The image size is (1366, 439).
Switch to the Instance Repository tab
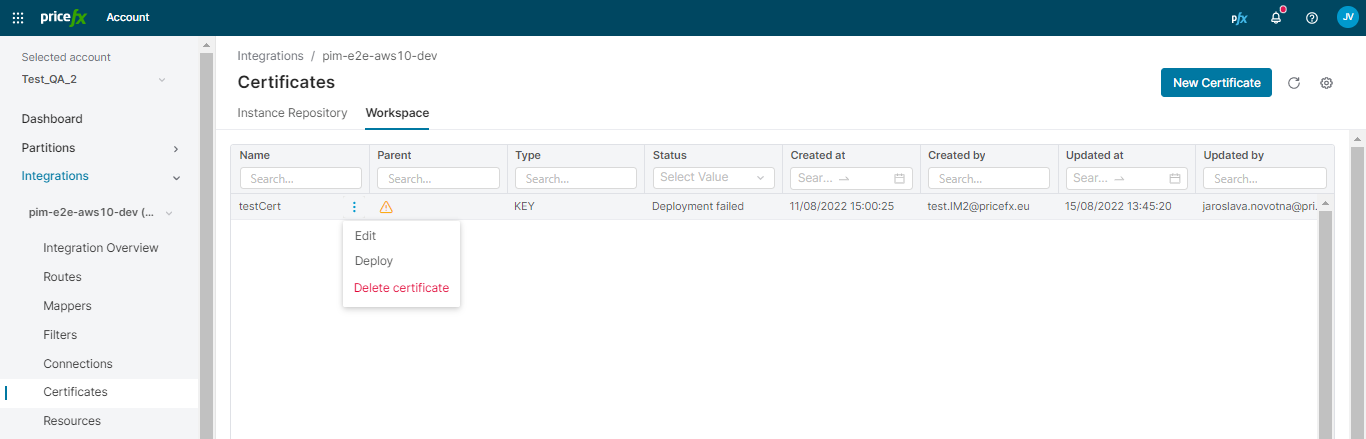292,113
